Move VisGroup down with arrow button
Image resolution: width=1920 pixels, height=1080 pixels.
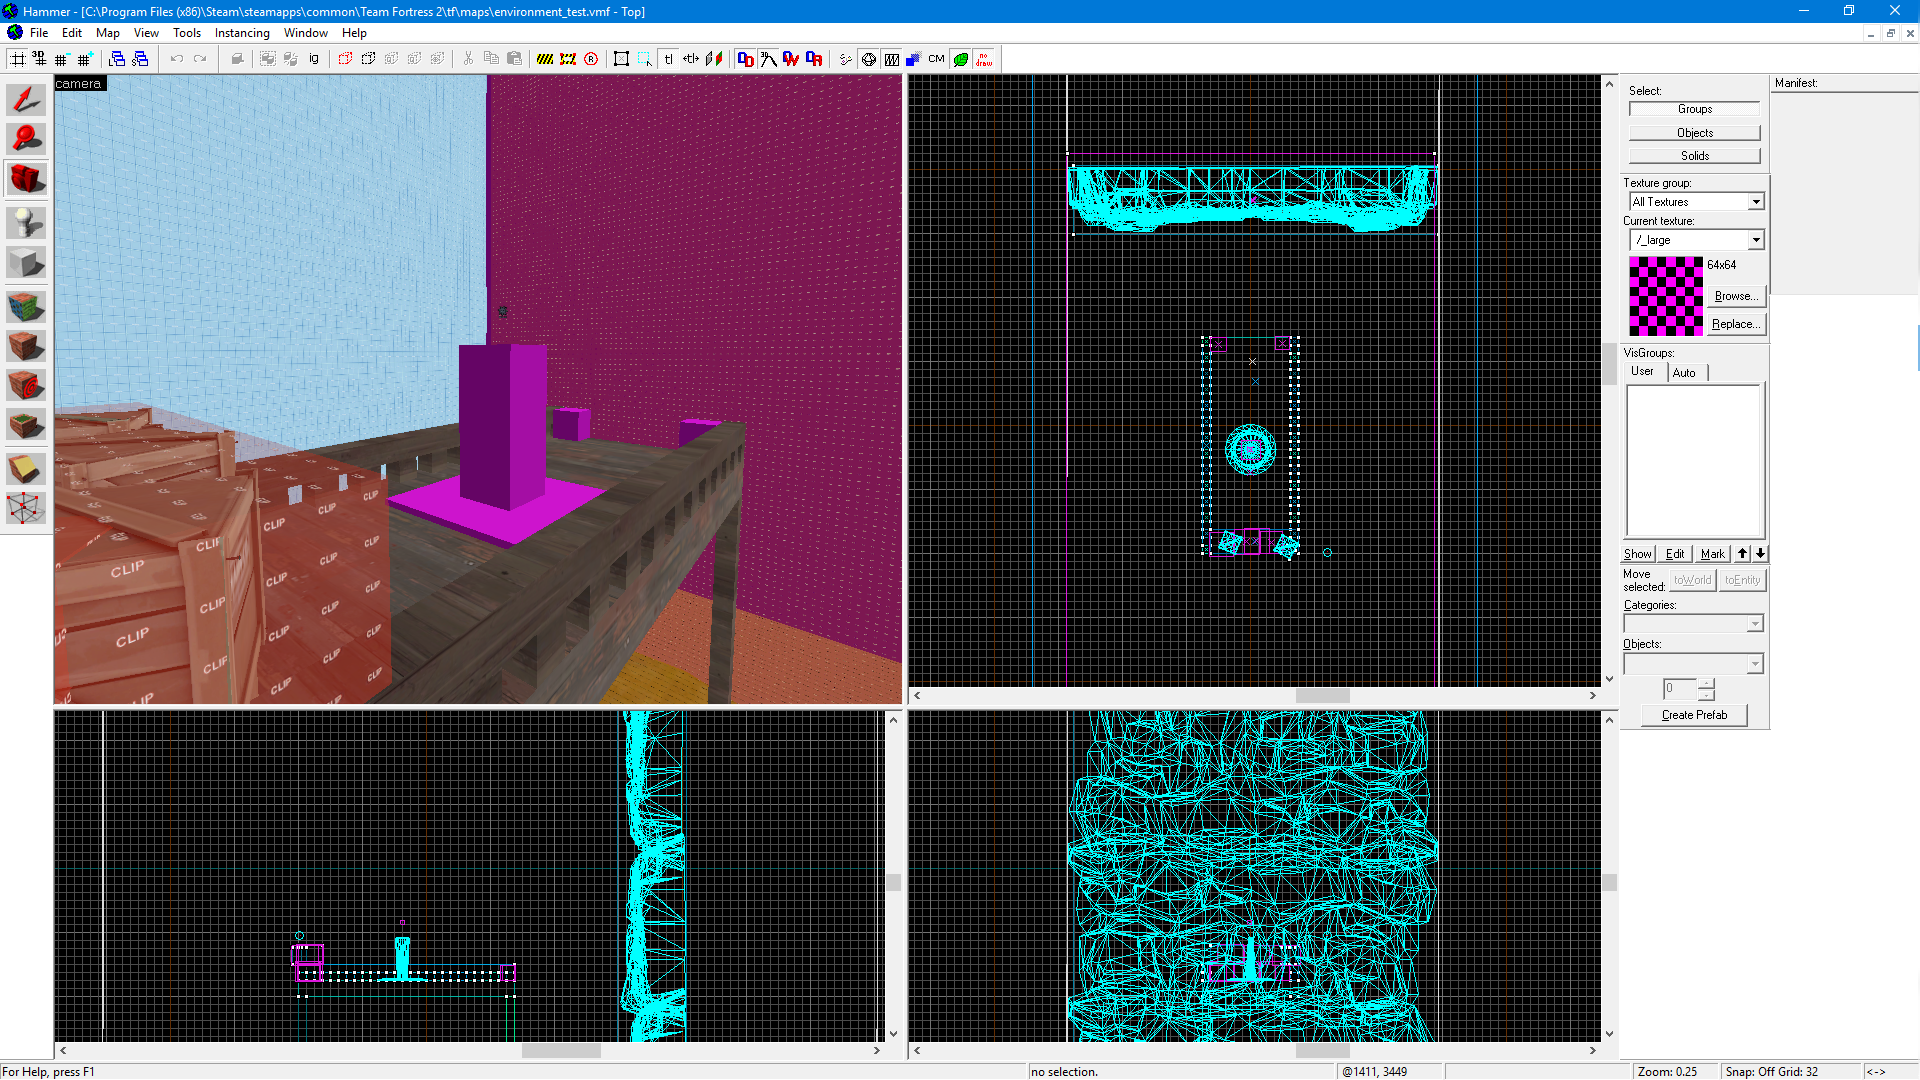click(1760, 554)
